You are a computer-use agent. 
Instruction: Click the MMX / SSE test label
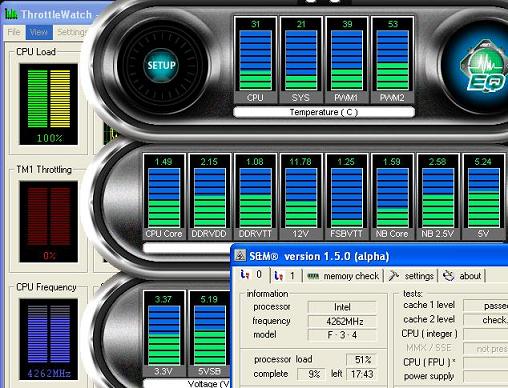pyautogui.click(x=429, y=348)
